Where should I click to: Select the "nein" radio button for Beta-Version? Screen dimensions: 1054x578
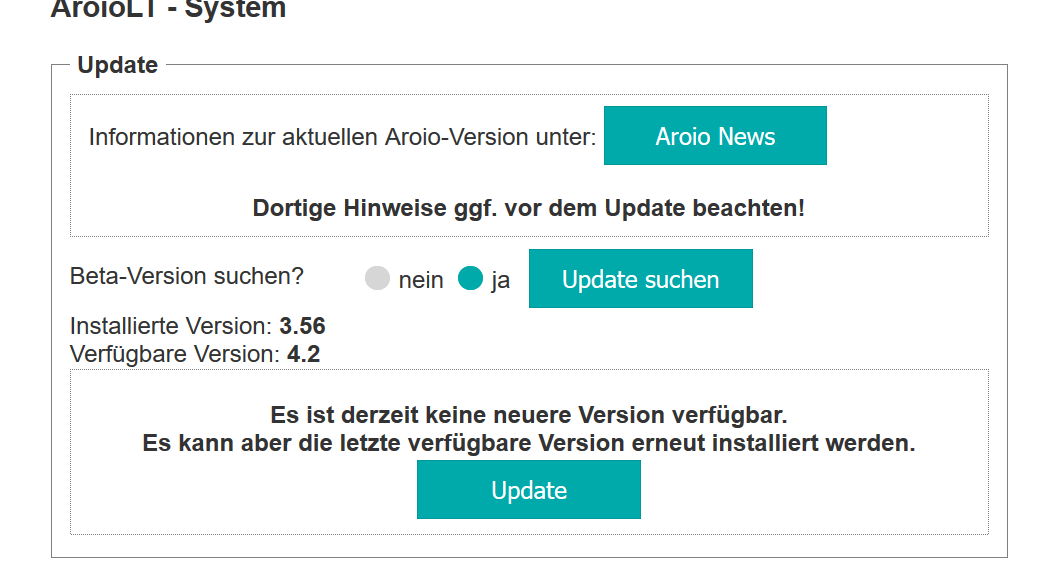[377, 279]
